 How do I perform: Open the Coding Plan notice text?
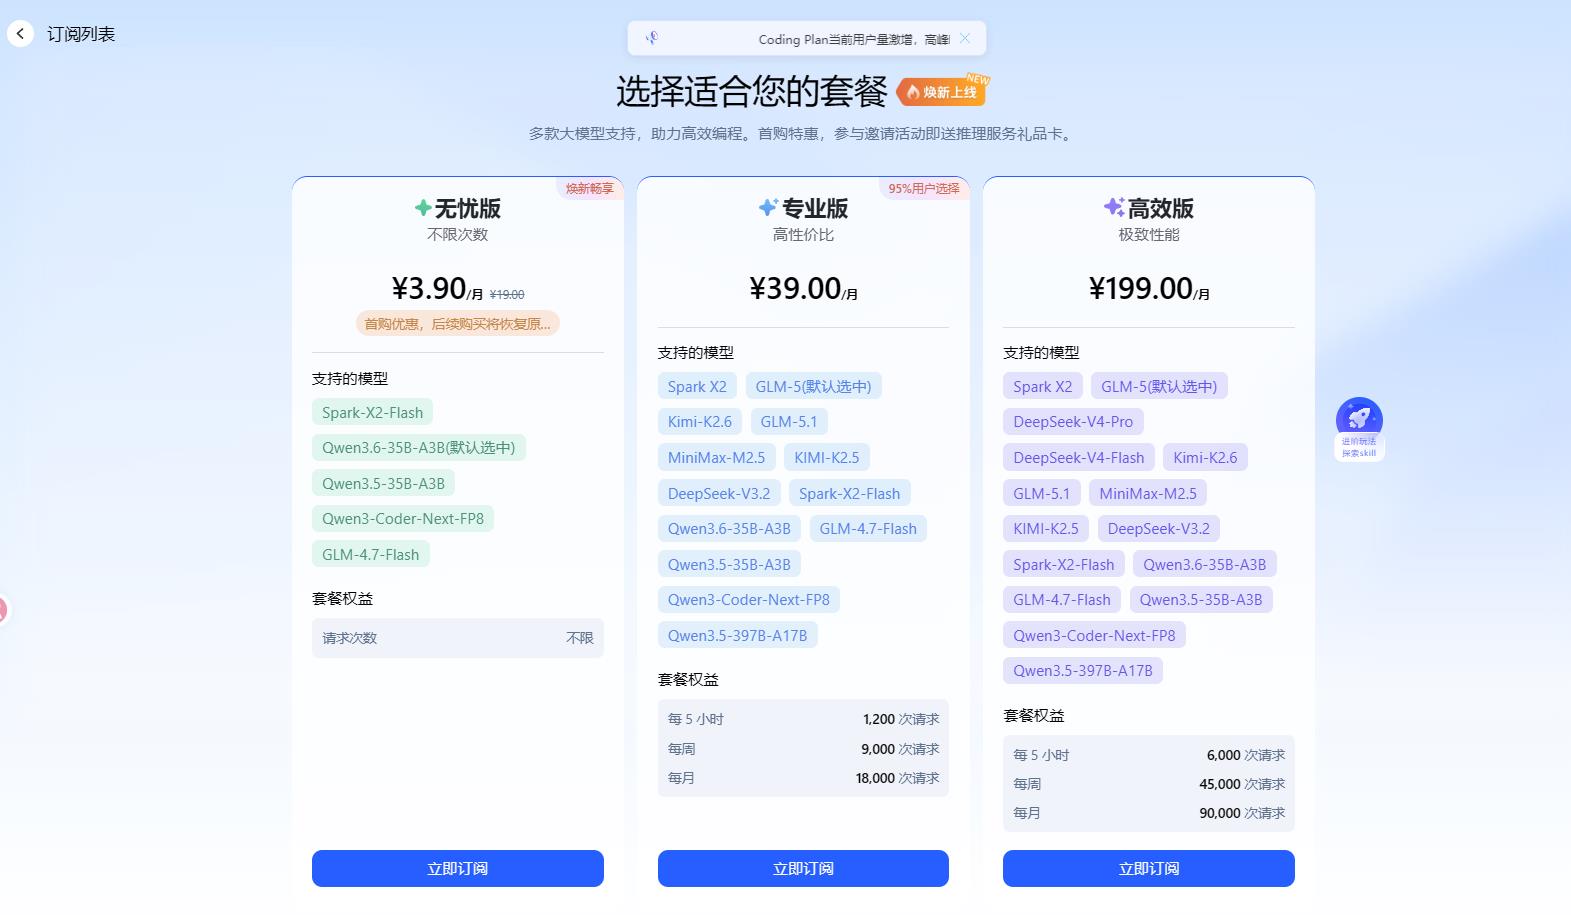tap(854, 39)
